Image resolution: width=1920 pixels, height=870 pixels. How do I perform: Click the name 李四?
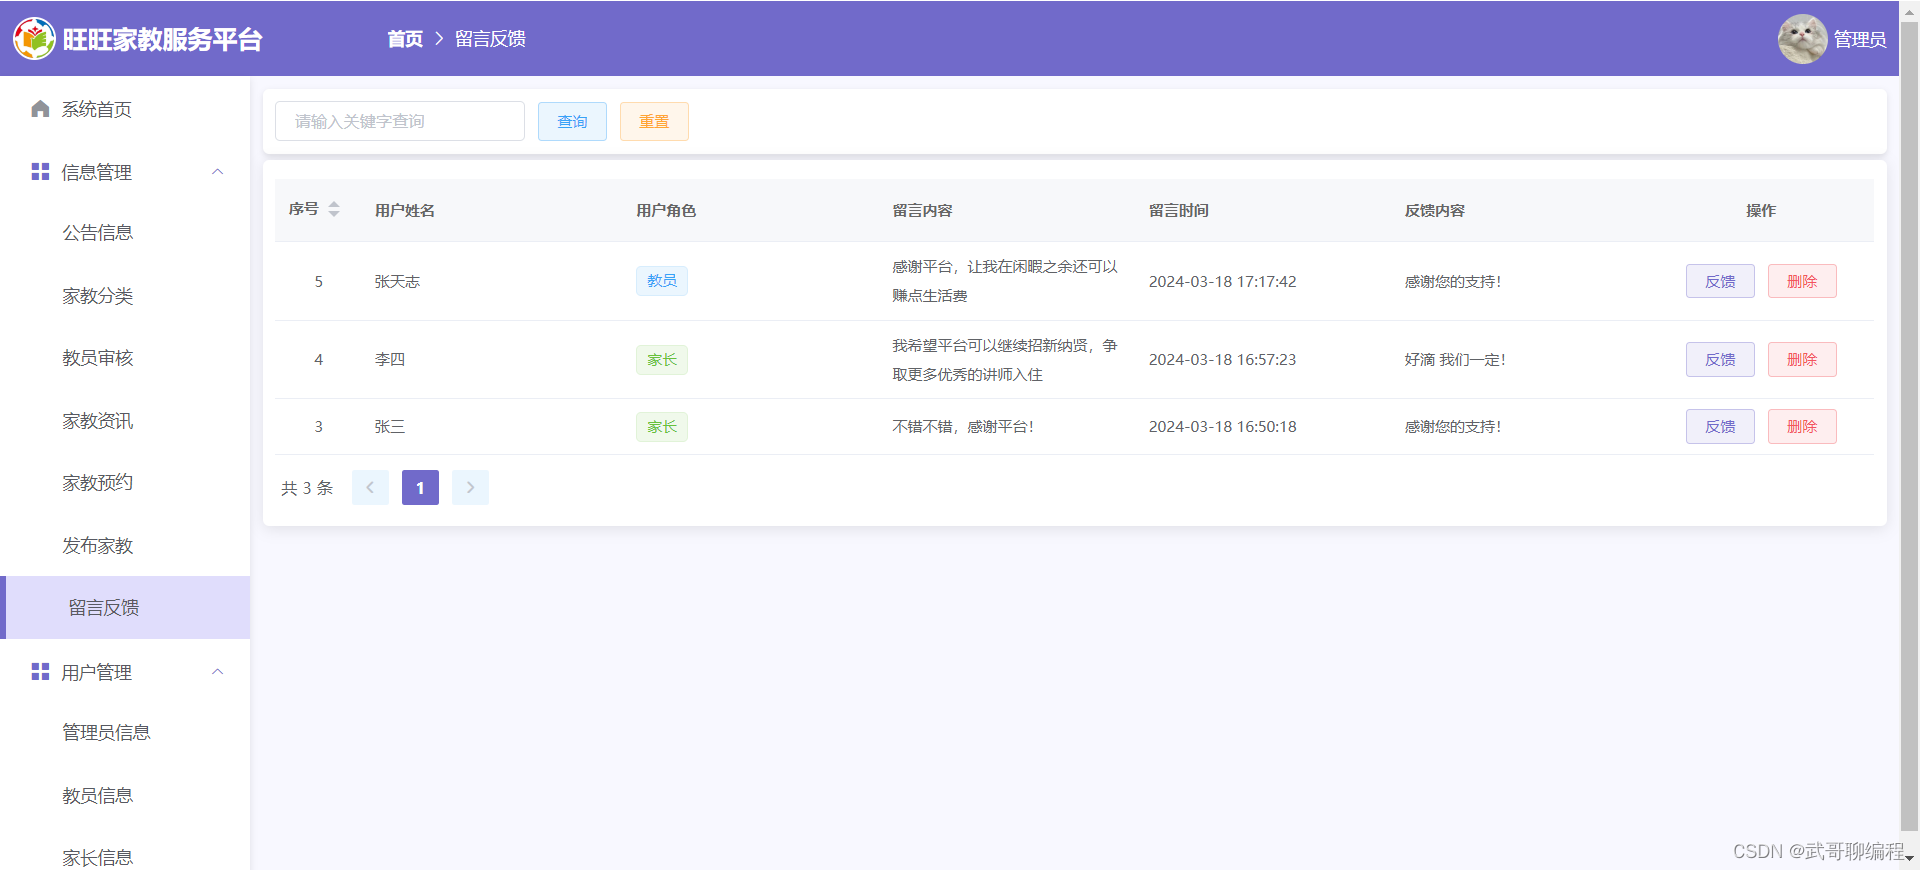(390, 360)
